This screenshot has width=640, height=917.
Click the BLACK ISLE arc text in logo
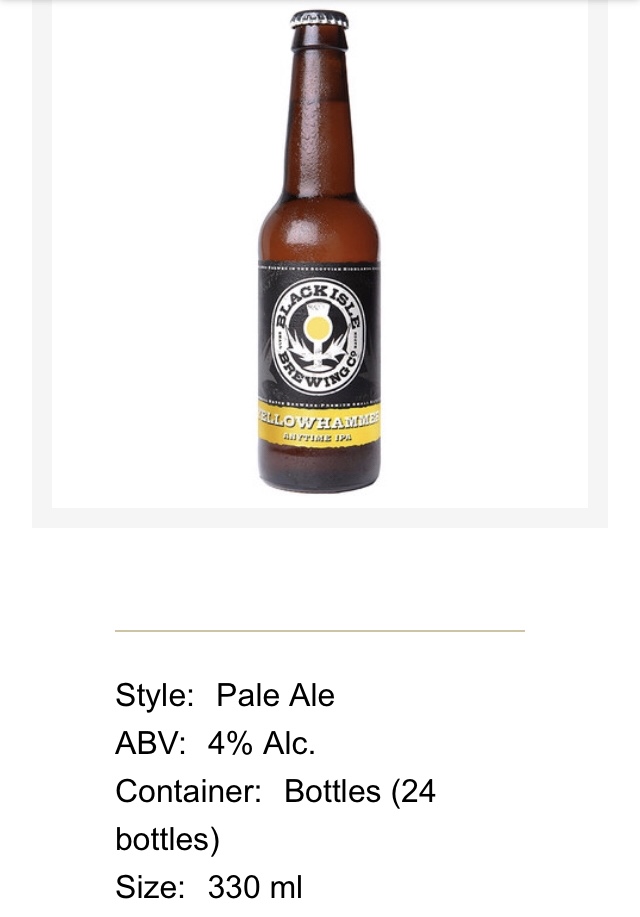[x=319, y=303]
